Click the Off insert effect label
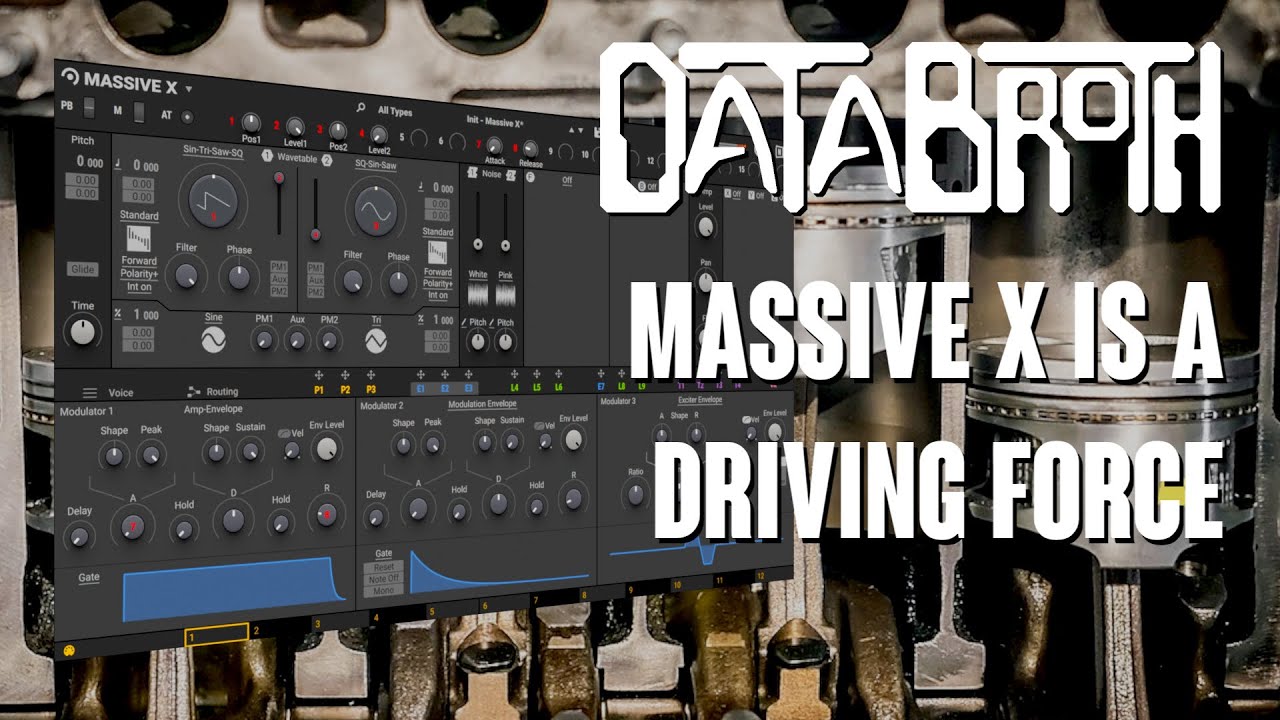Viewport: 1280px width, 720px height. [566, 181]
